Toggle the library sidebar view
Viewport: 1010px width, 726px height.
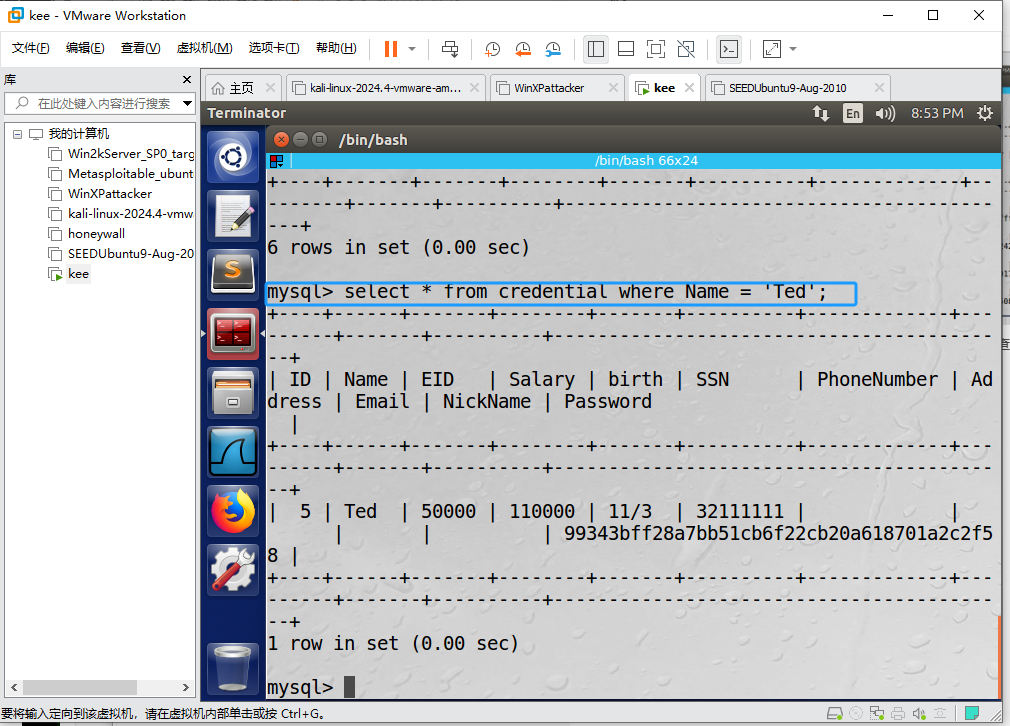tap(596, 49)
